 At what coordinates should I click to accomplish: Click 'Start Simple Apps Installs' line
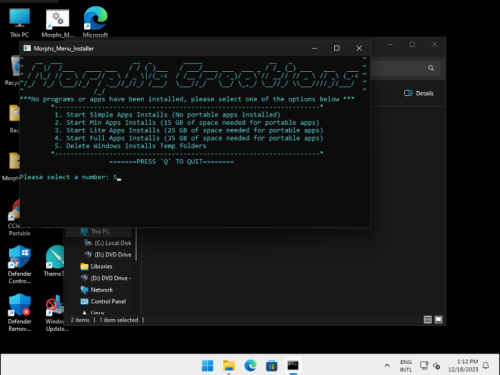168,115
